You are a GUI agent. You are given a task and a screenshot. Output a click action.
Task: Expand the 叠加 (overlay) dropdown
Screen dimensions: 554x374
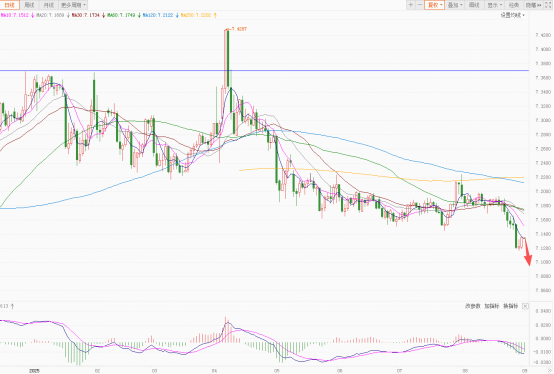point(455,5)
